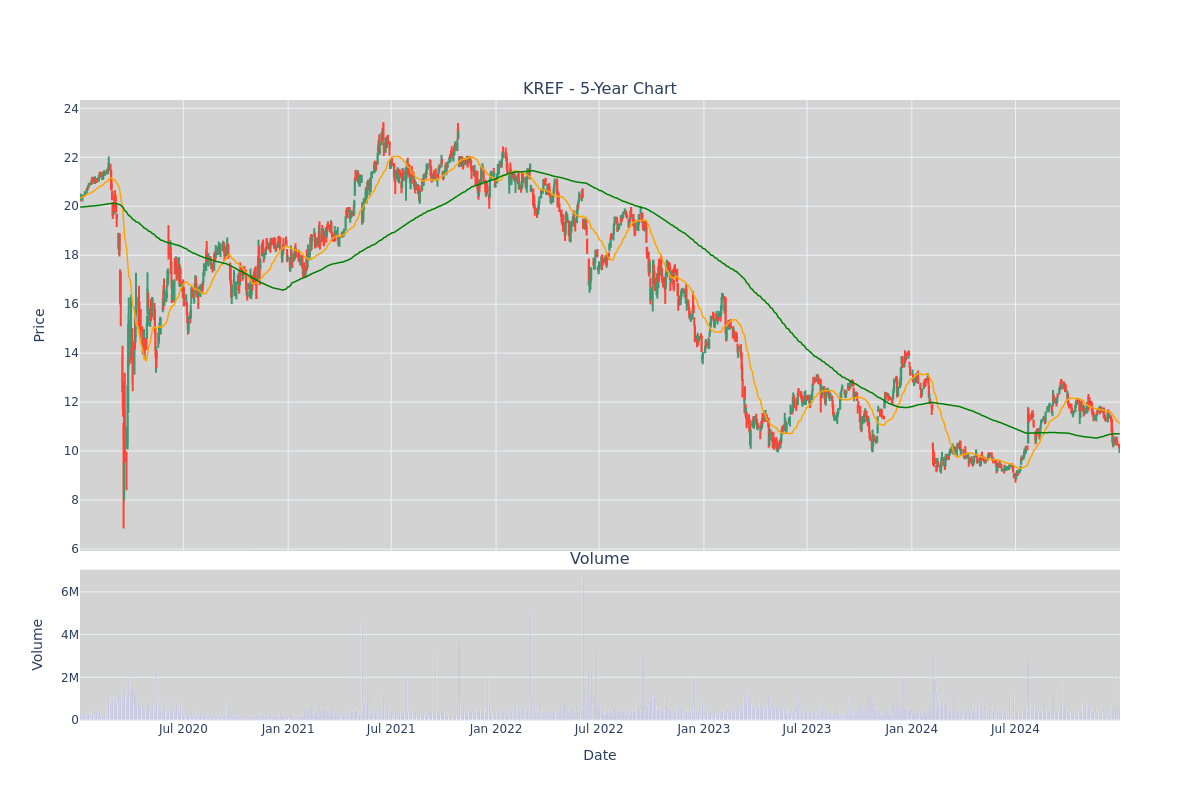Click the "Jul 2021" date tick

391,729
